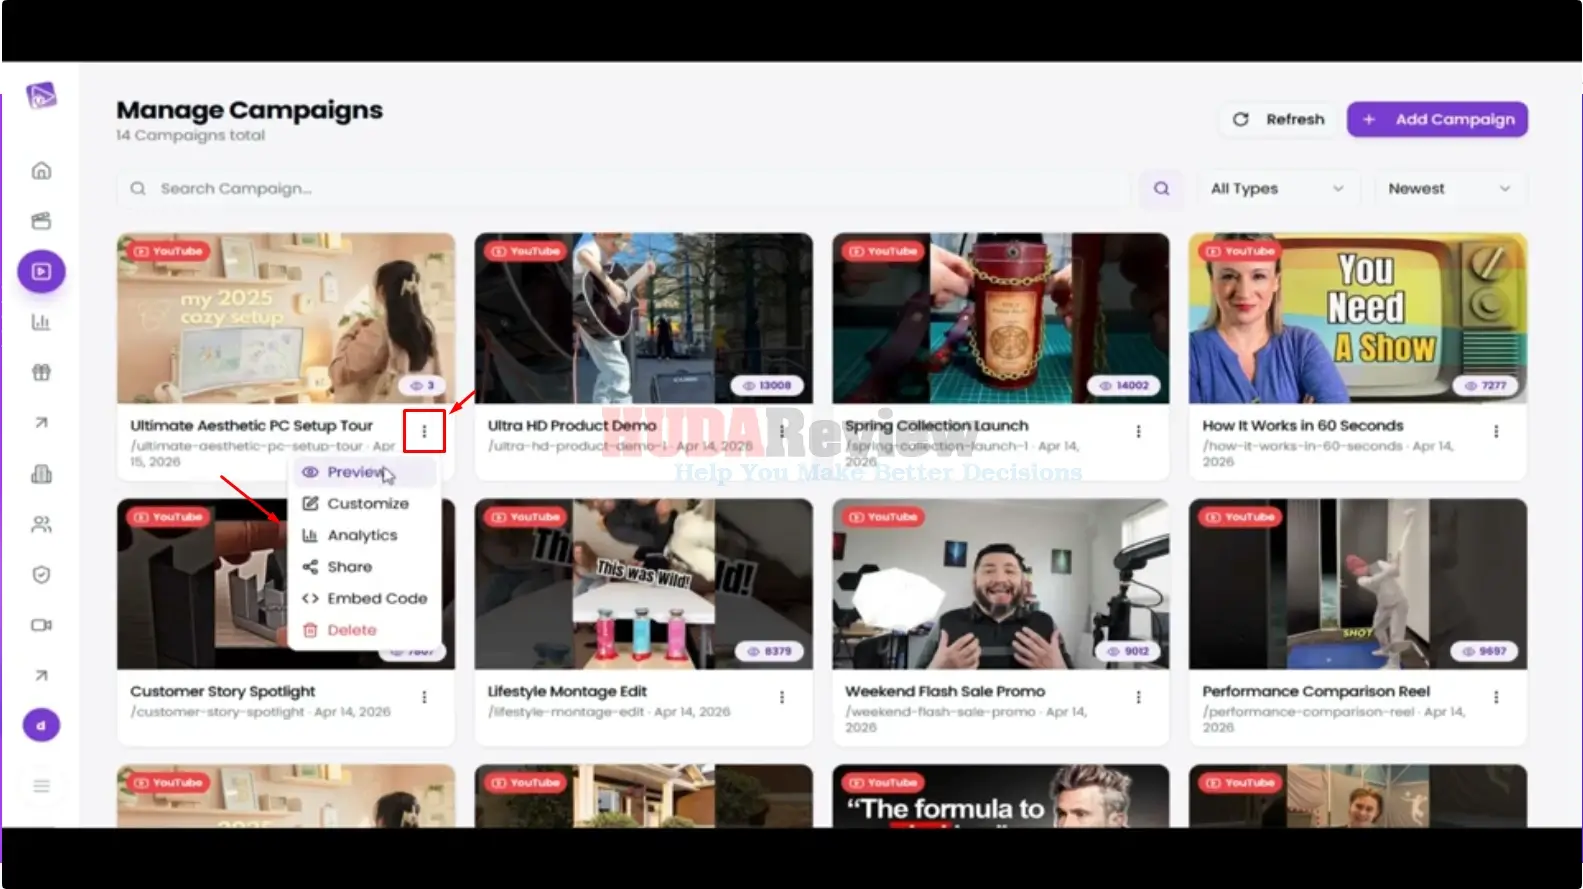1583x889 pixels.
Task: Click the YouTube badge on Spring Collection Launch
Action: [x=883, y=251]
